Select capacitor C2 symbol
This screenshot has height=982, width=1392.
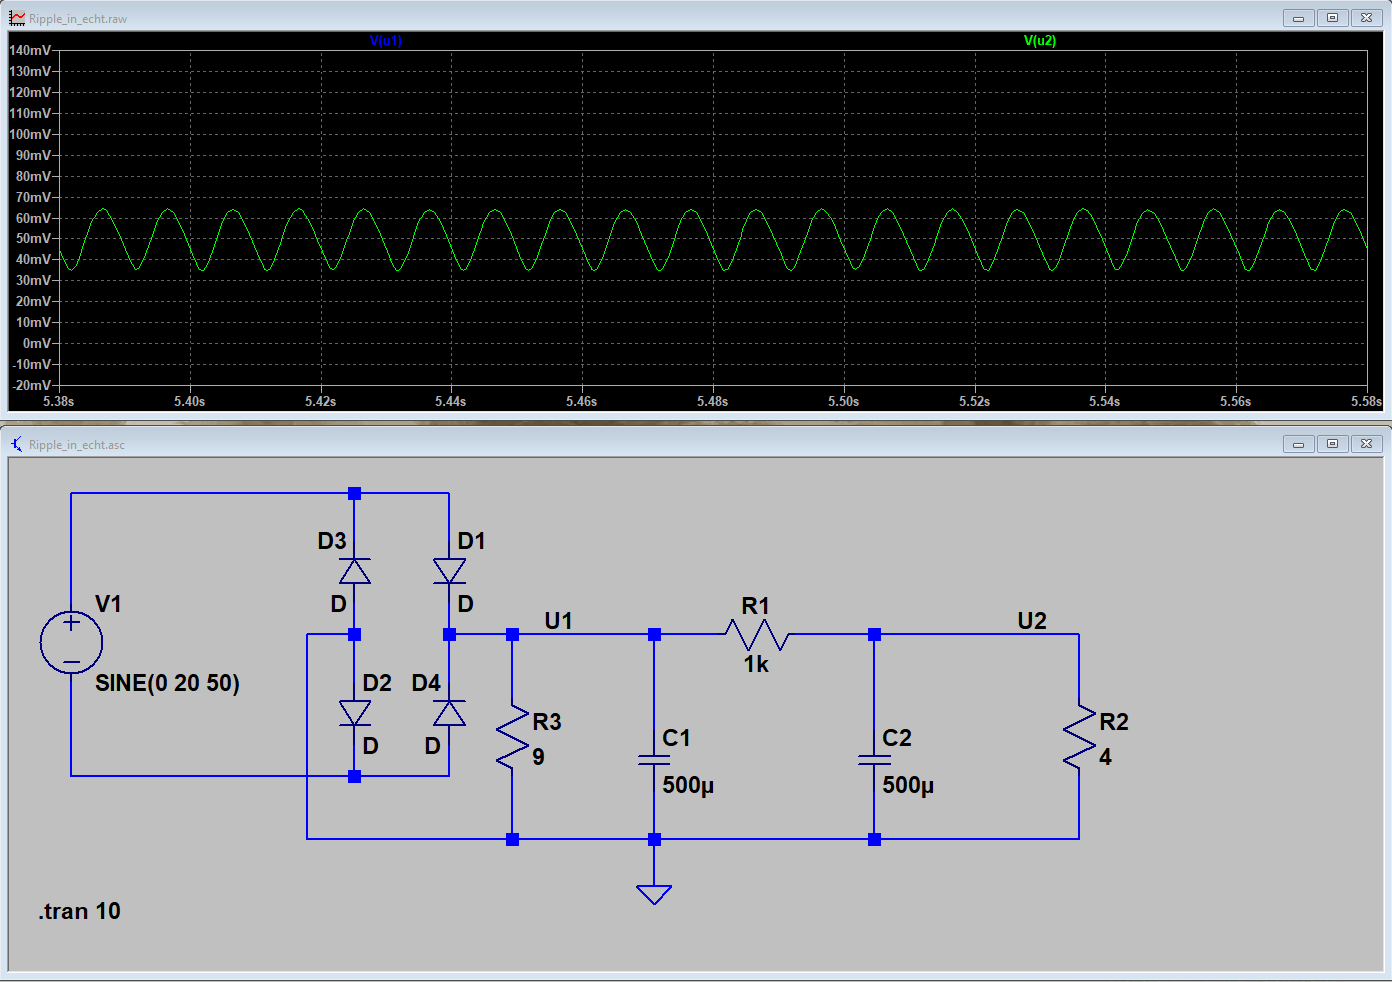click(874, 760)
